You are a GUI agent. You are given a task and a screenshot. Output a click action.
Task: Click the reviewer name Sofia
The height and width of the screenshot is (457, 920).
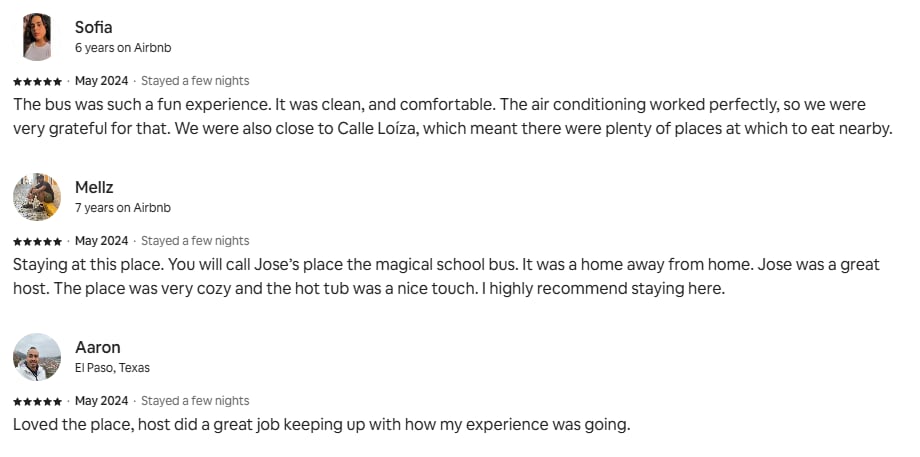tap(93, 27)
